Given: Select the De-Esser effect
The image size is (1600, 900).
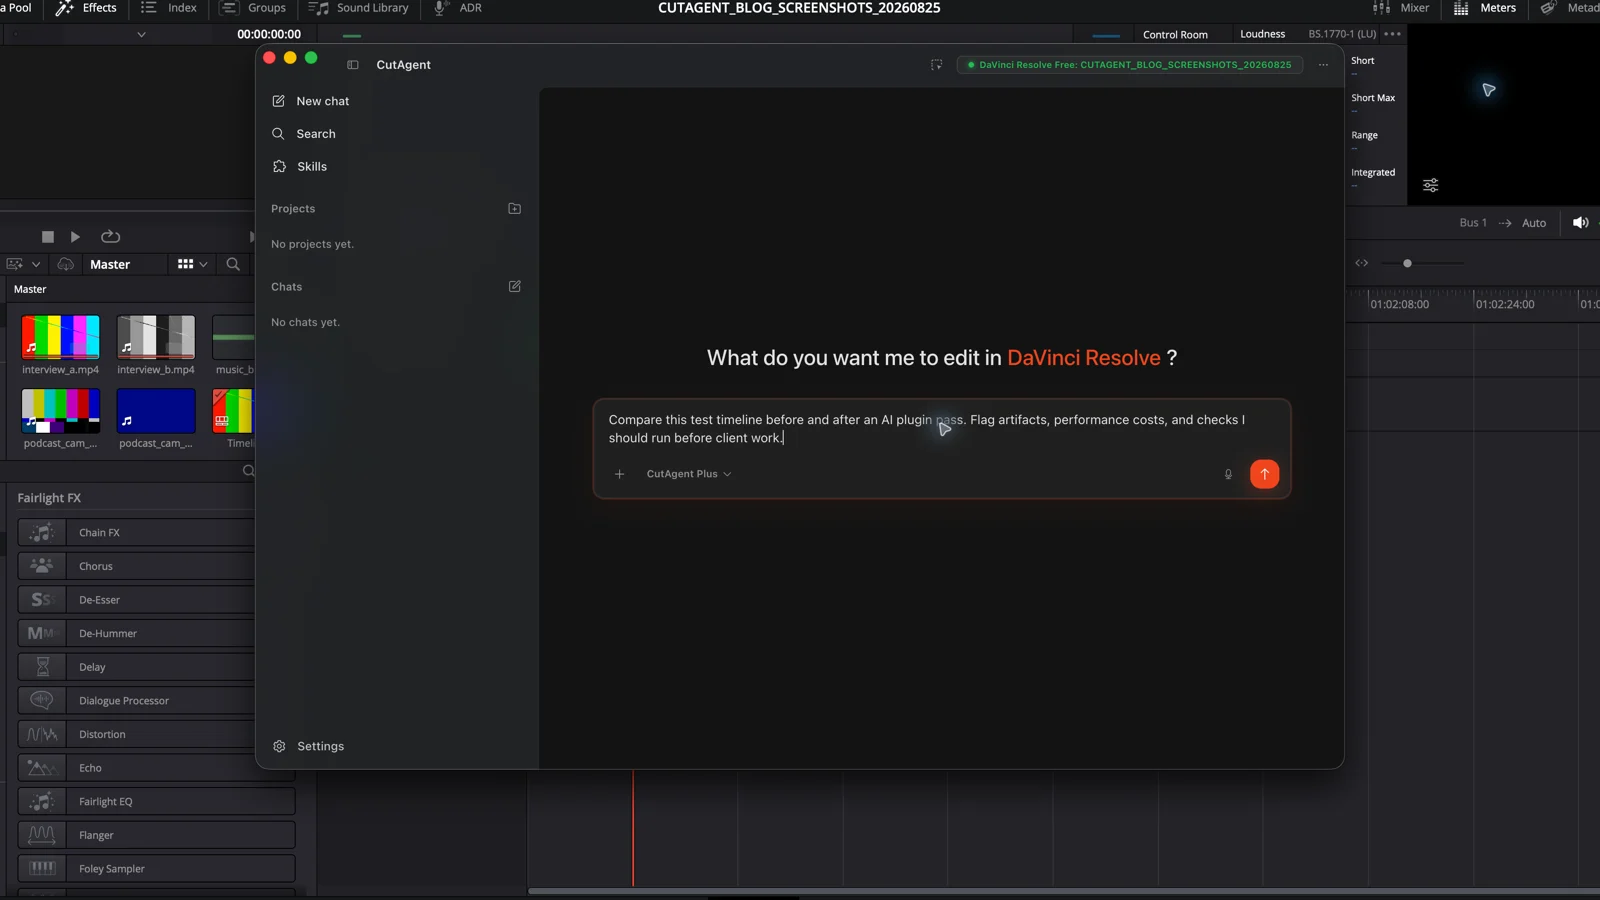Looking at the screenshot, I should (x=156, y=600).
